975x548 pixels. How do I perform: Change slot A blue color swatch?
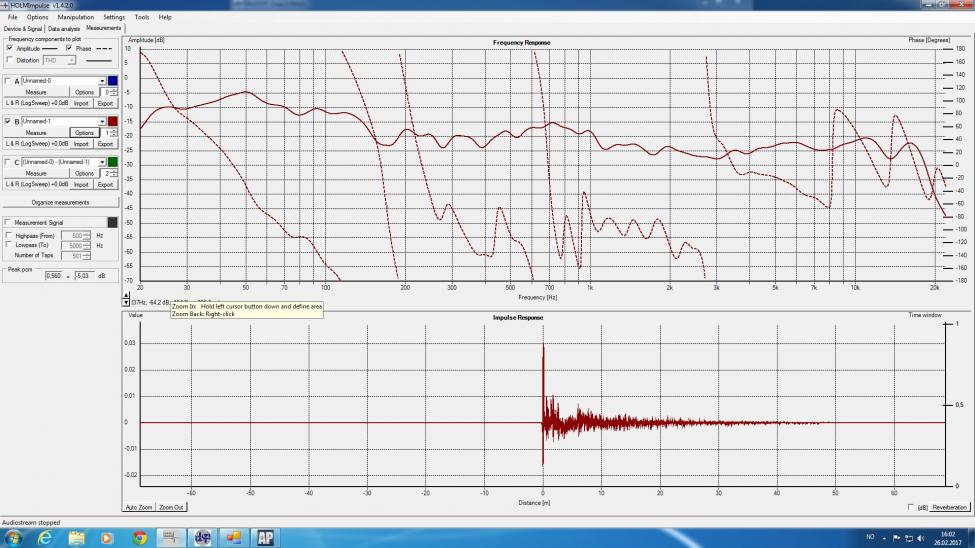pos(113,81)
